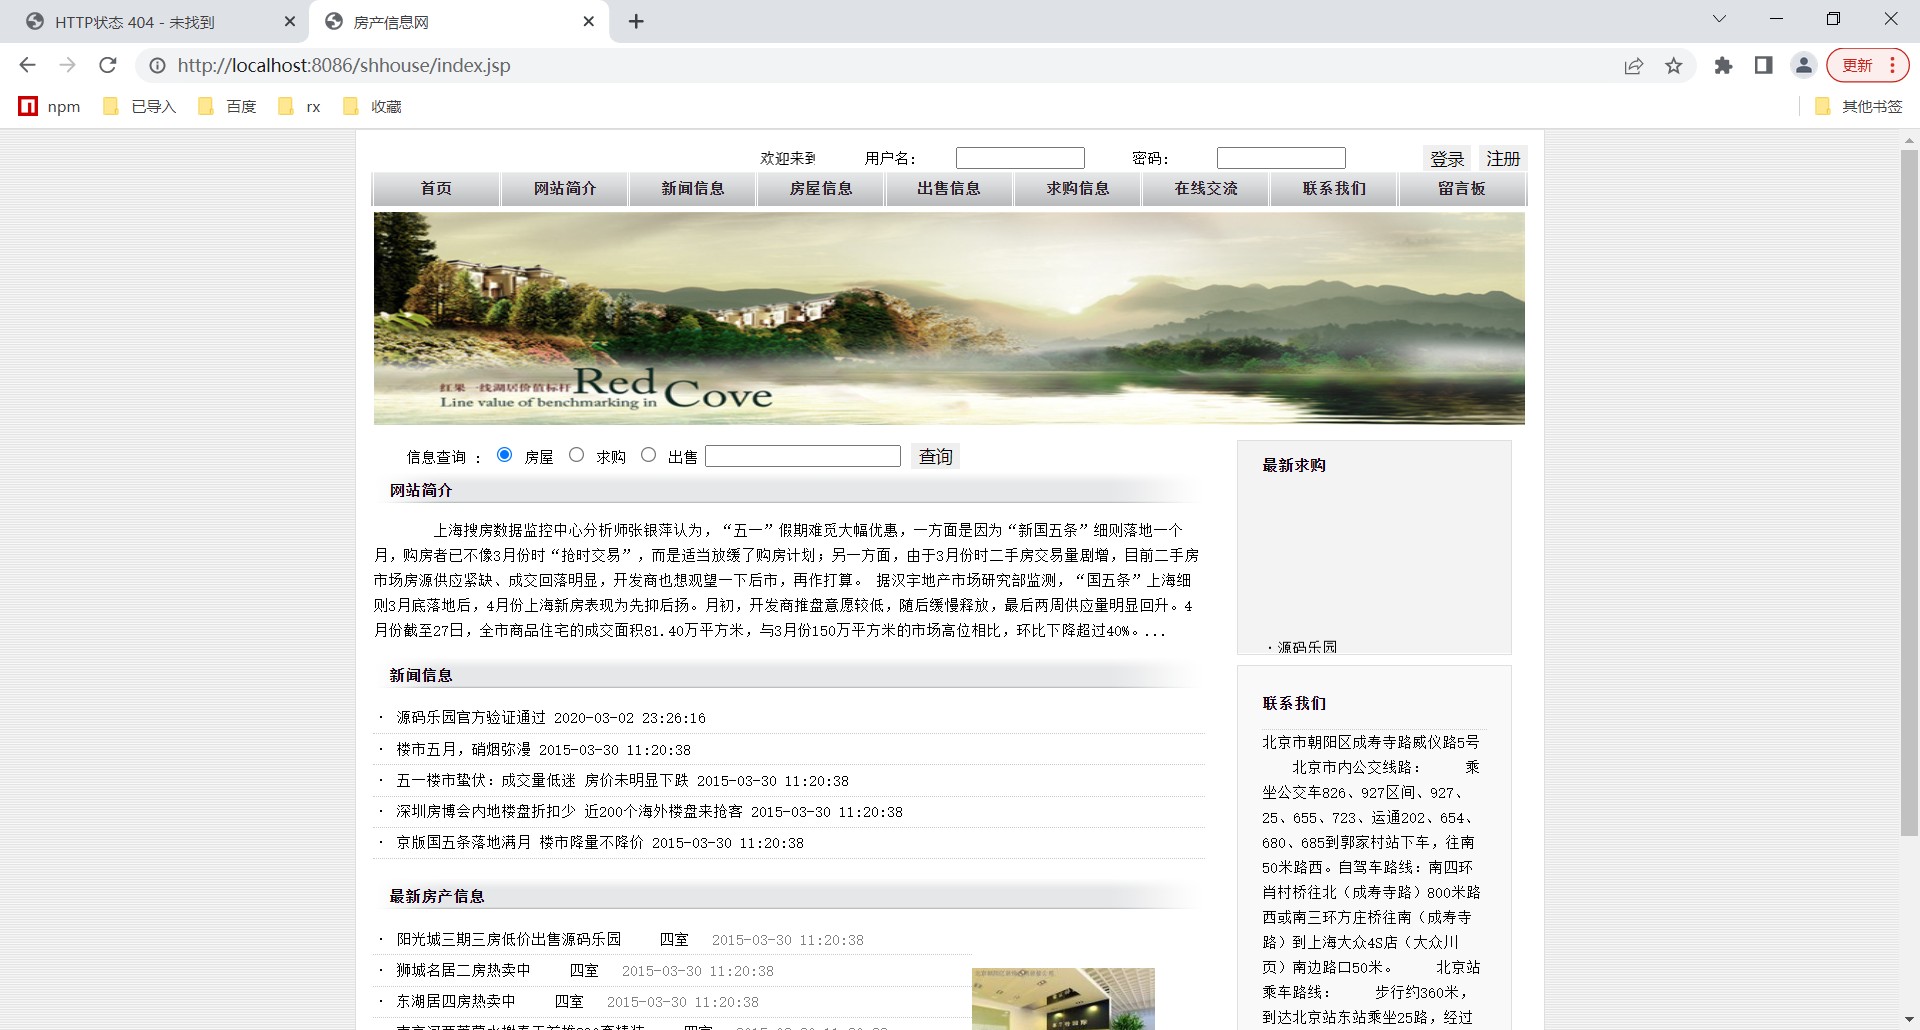Viewport: 1920px width, 1030px height.
Task: Open the profile avatar menu
Action: (x=1804, y=65)
